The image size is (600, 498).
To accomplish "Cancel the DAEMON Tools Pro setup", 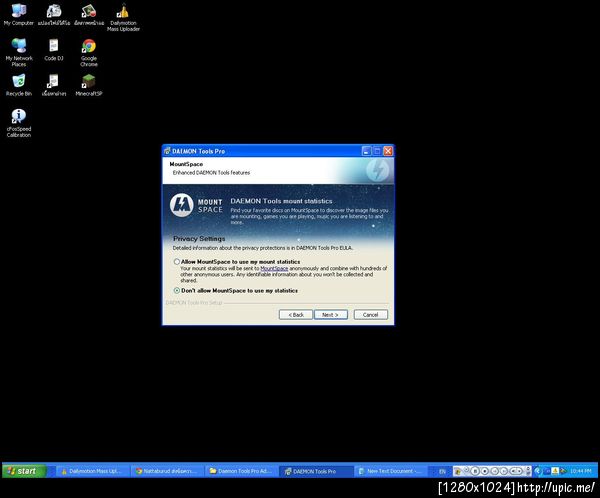I will point(370,315).
